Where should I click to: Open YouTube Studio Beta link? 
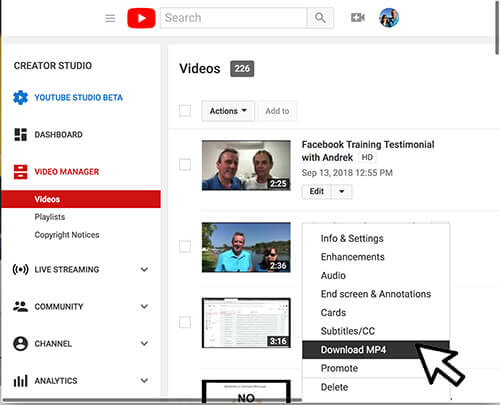point(79,98)
